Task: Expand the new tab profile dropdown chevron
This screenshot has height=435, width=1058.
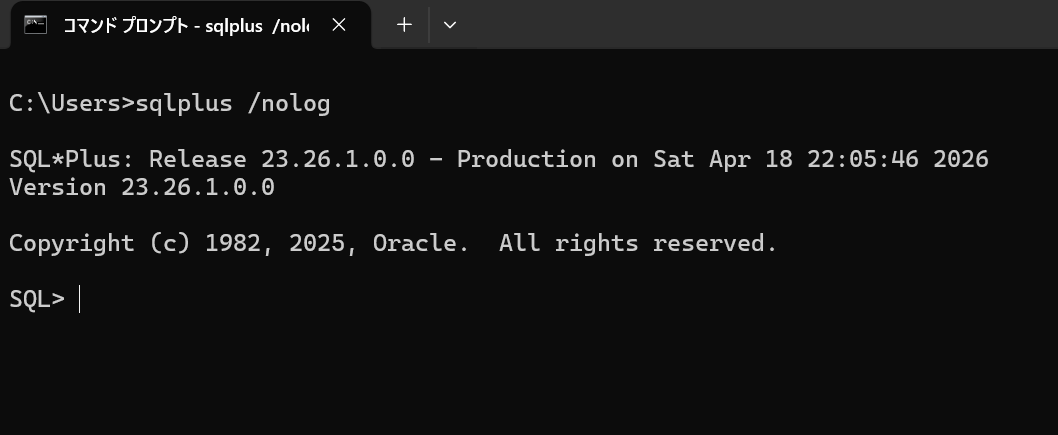Action: coord(450,25)
